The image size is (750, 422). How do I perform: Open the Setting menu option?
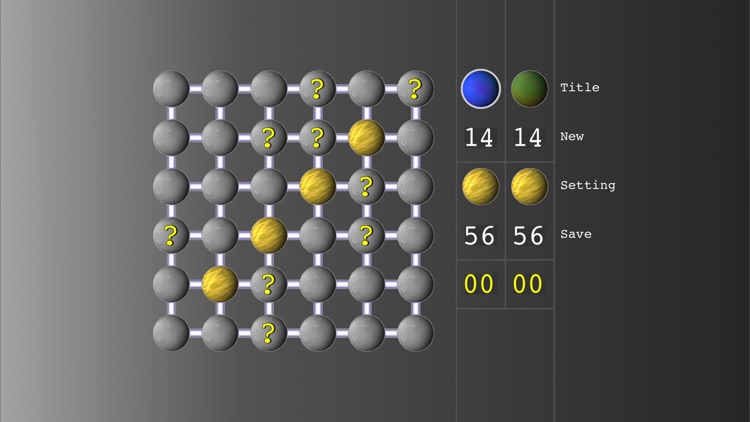587,185
